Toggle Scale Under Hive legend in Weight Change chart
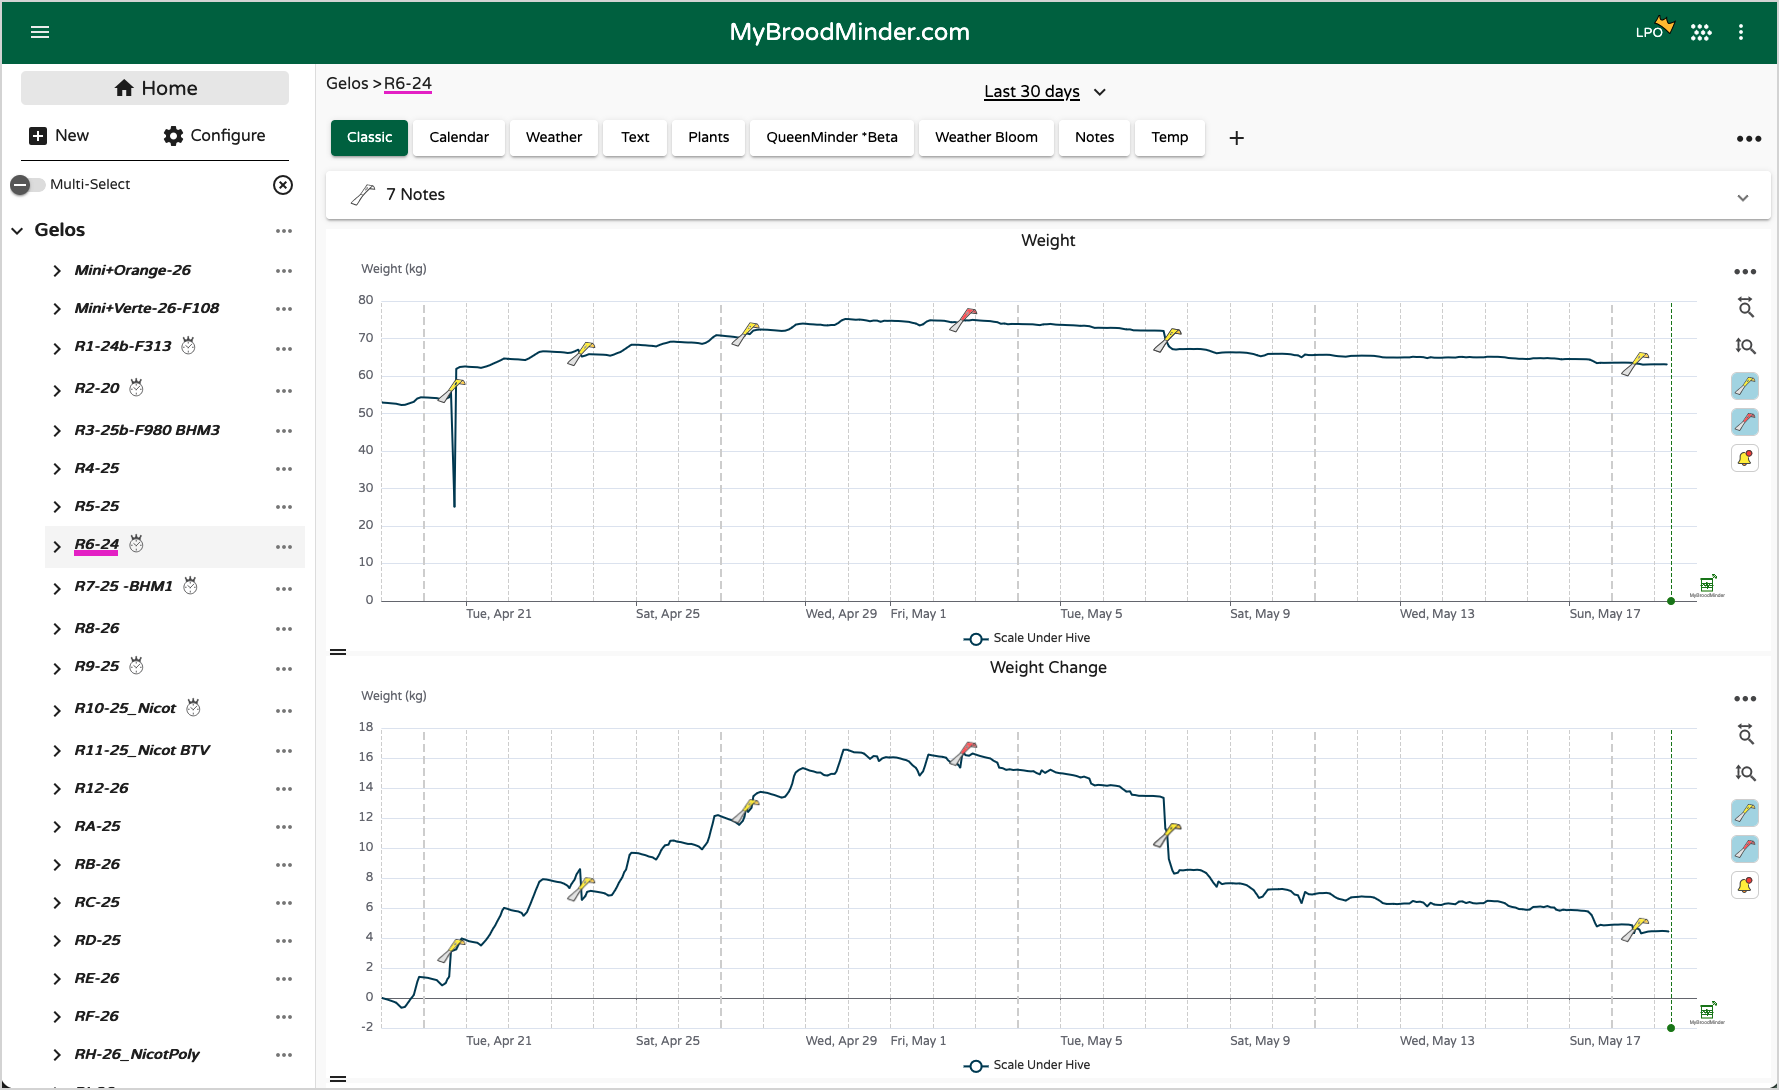This screenshot has width=1779, height=1090. pos(1027,1065)
